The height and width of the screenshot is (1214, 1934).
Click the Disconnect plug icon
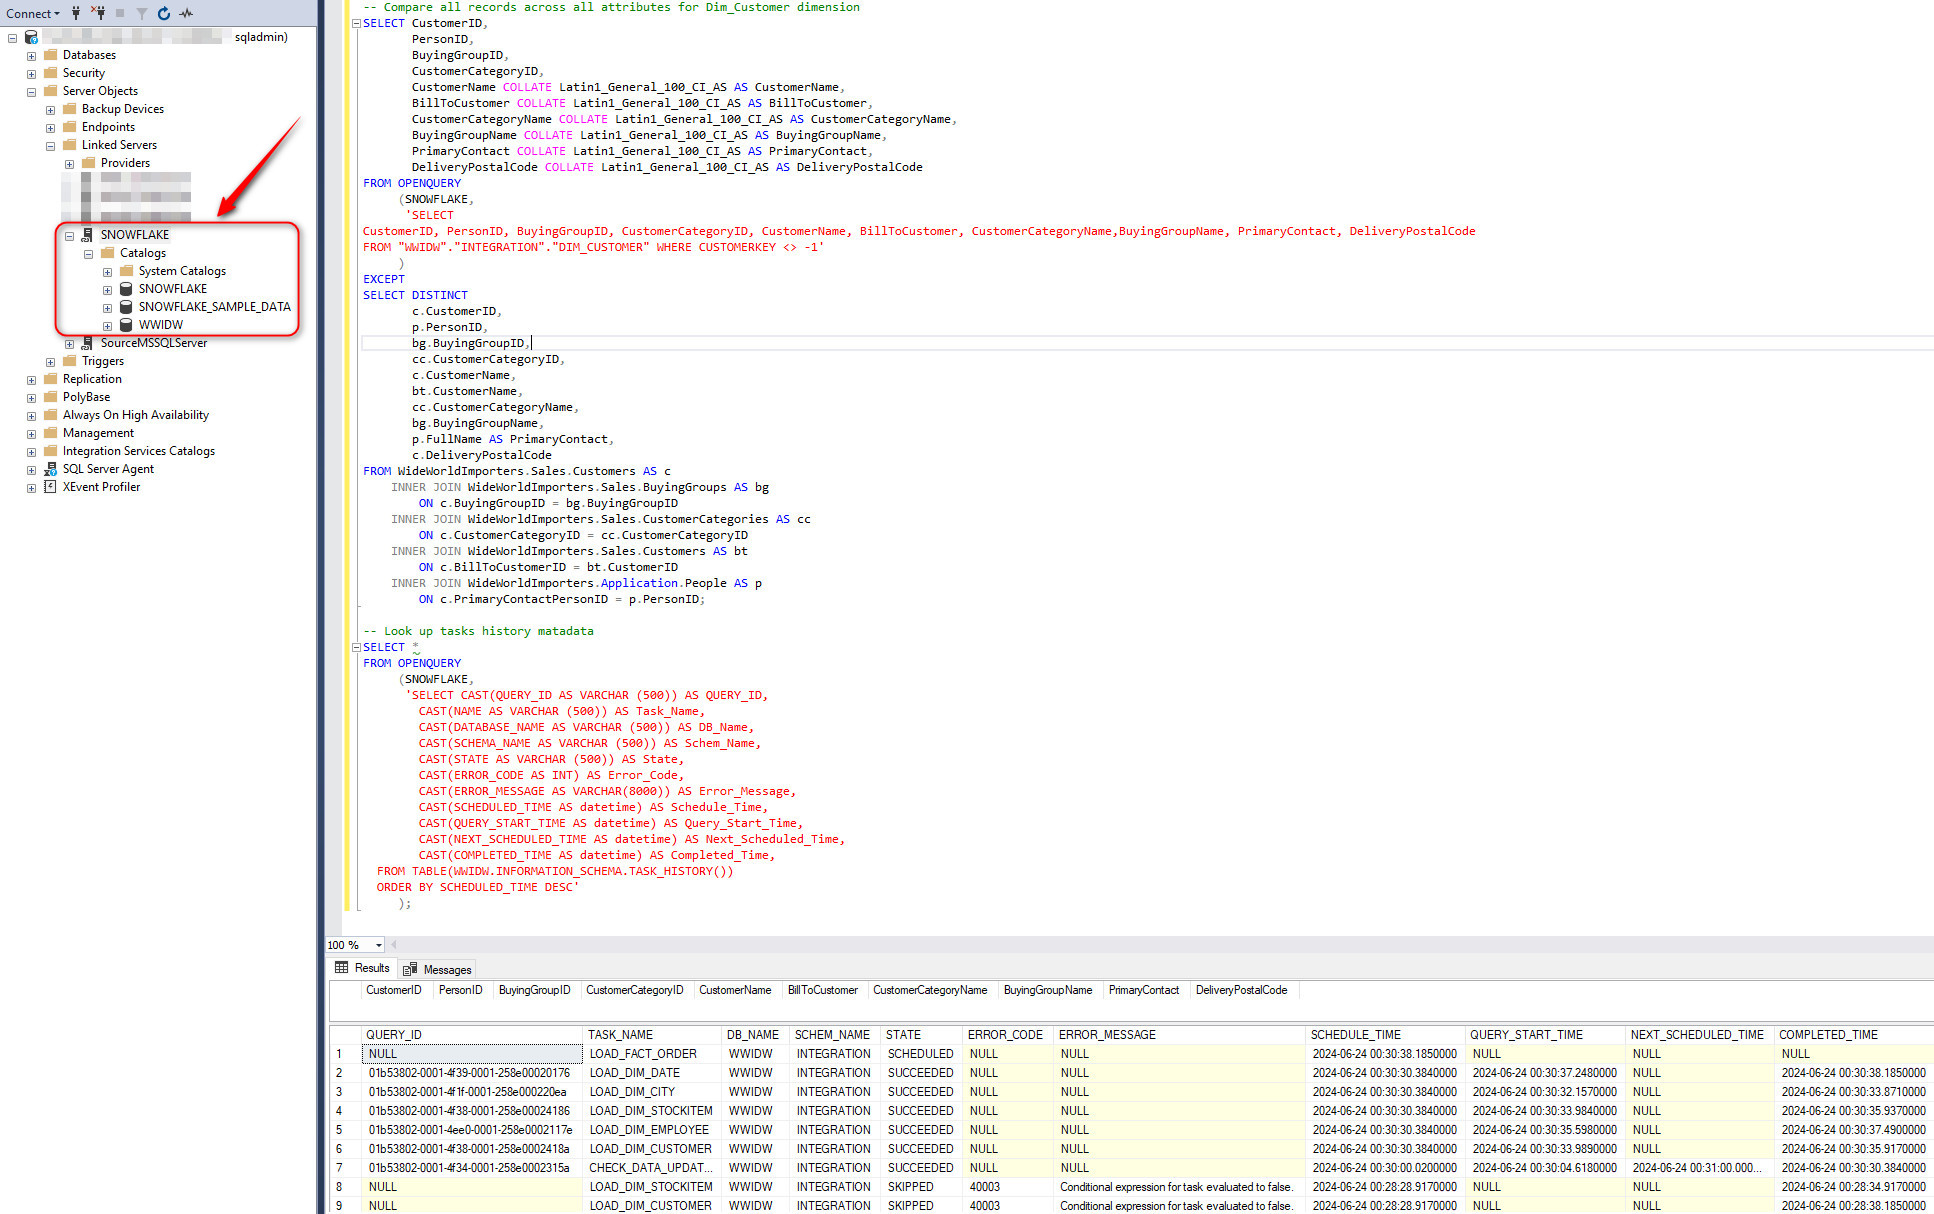[98, 13]
